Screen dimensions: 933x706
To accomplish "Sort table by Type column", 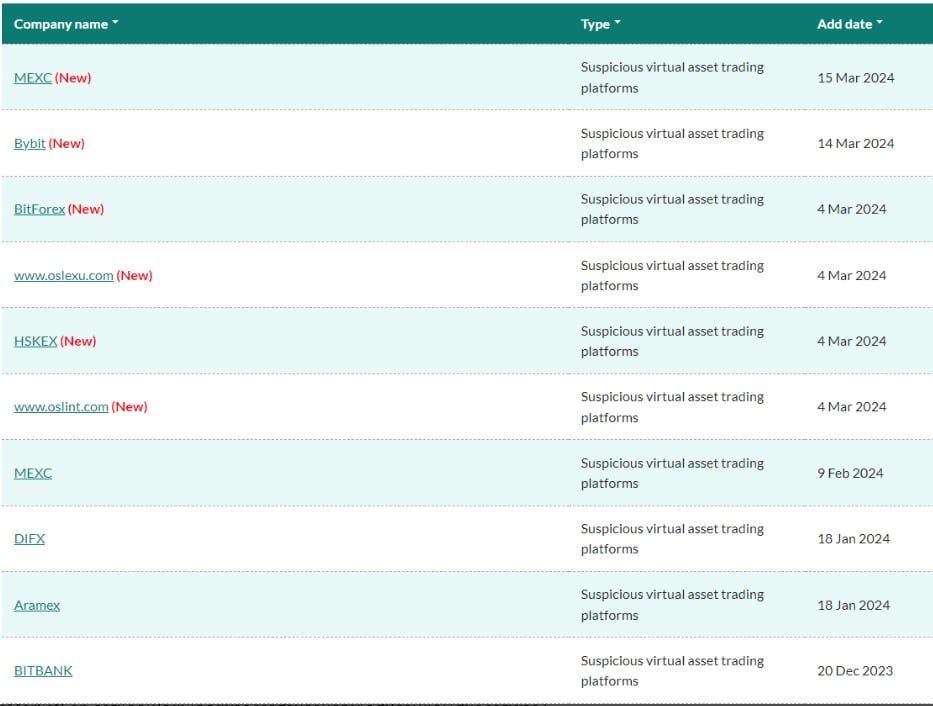I will click(x=600, y=24).
